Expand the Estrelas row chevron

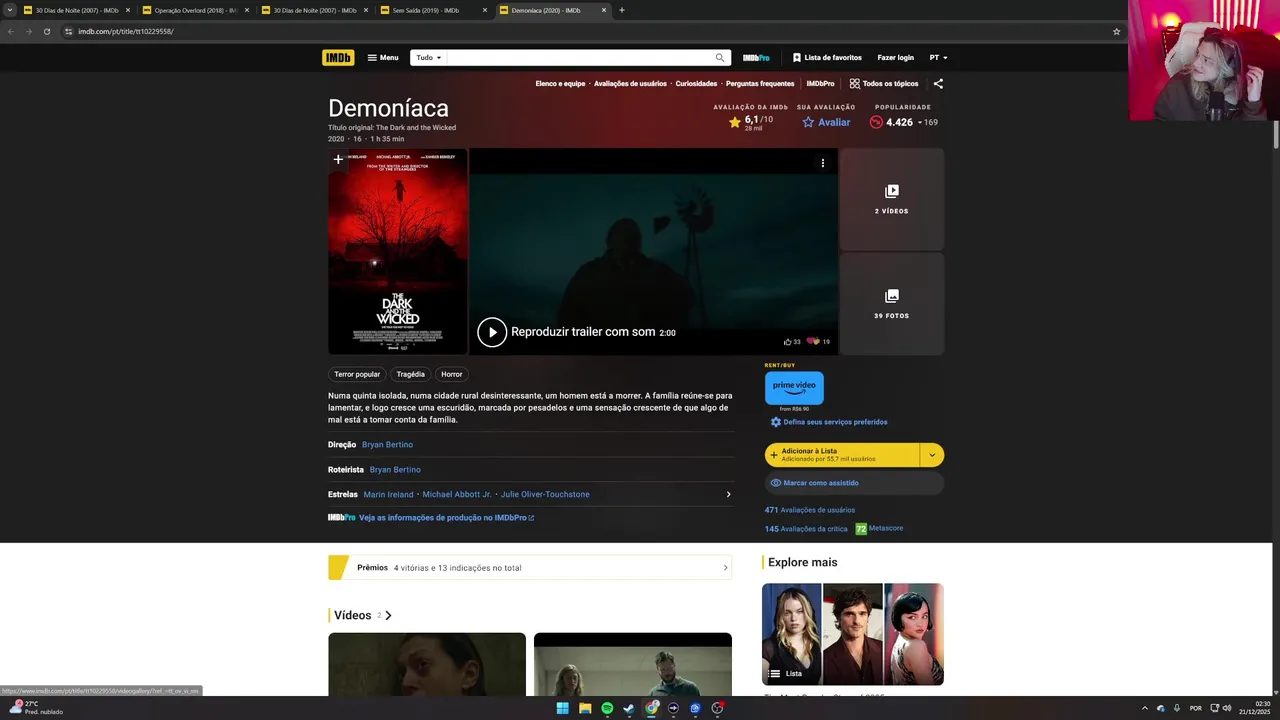tap(728, 494)
